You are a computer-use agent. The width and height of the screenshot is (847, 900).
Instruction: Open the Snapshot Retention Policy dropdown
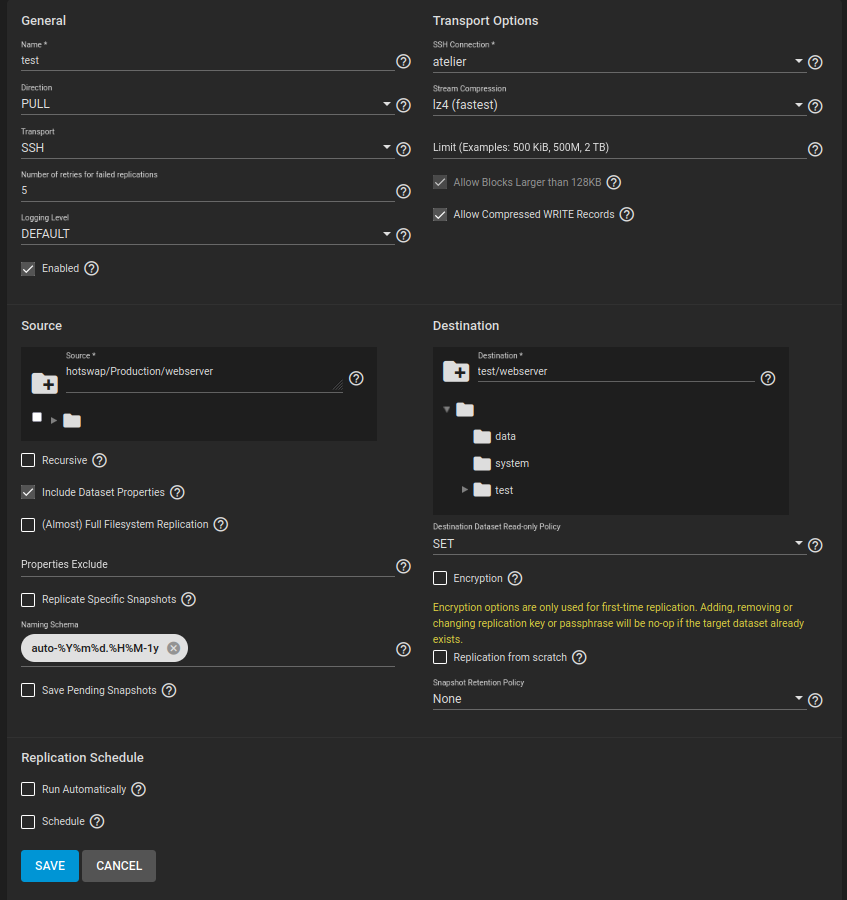(618, 699)
